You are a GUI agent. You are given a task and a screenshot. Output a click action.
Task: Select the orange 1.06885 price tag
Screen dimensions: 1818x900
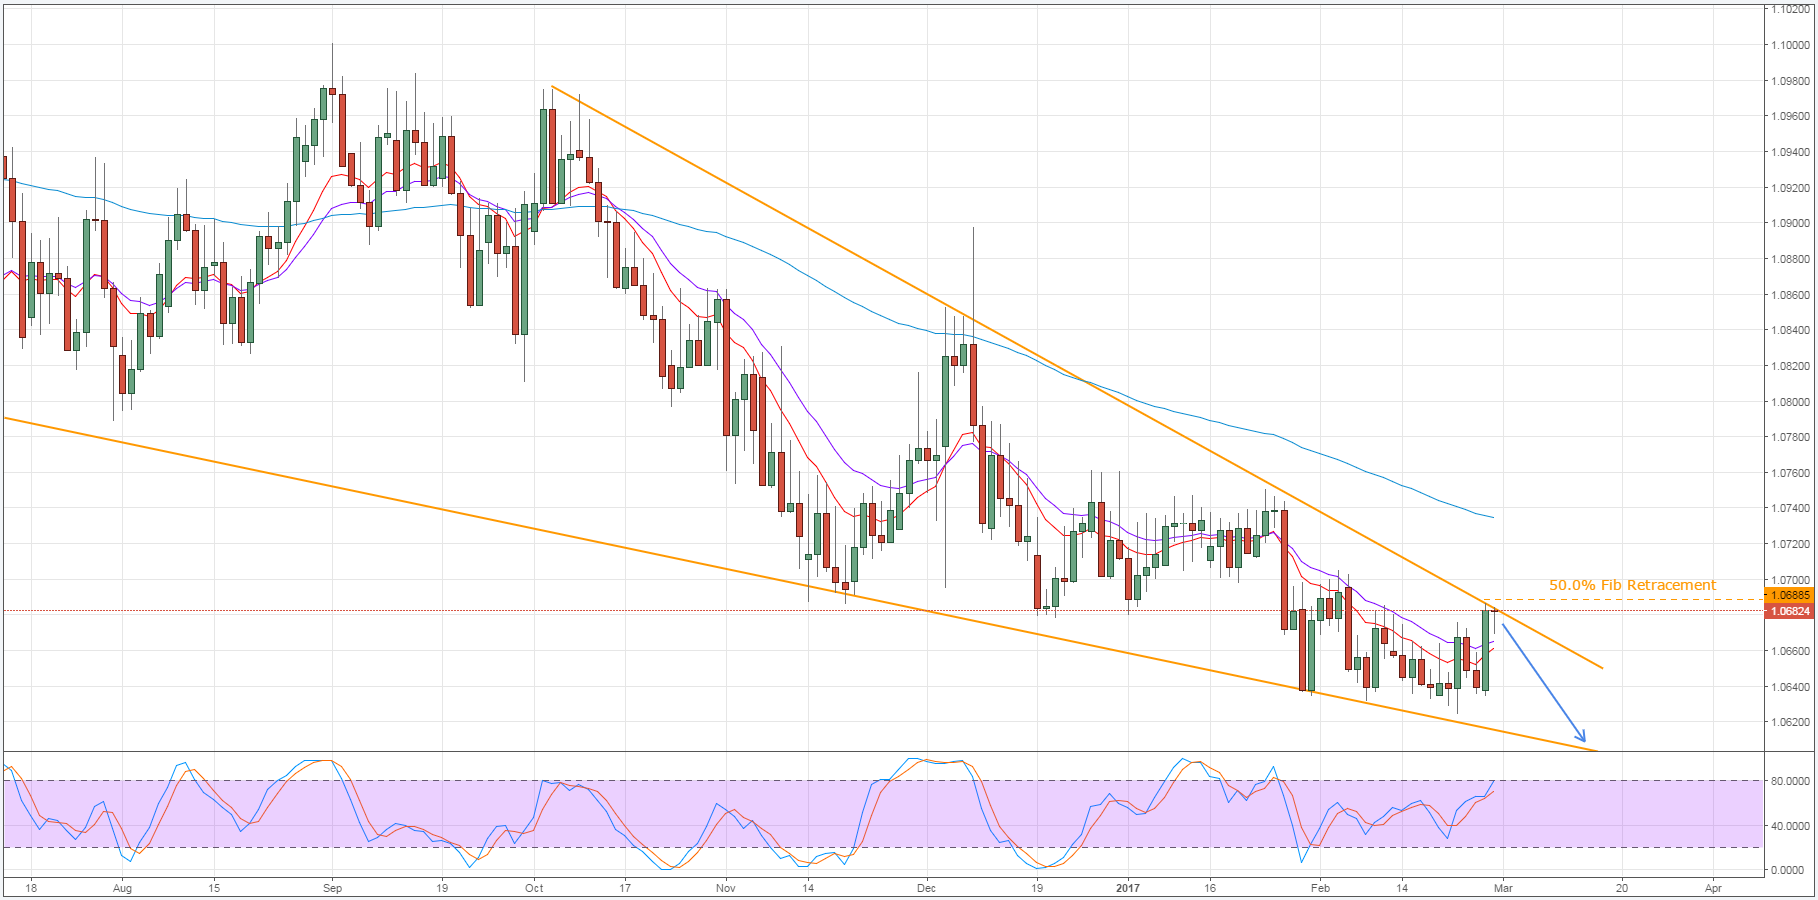click(x=1790, y=596)
